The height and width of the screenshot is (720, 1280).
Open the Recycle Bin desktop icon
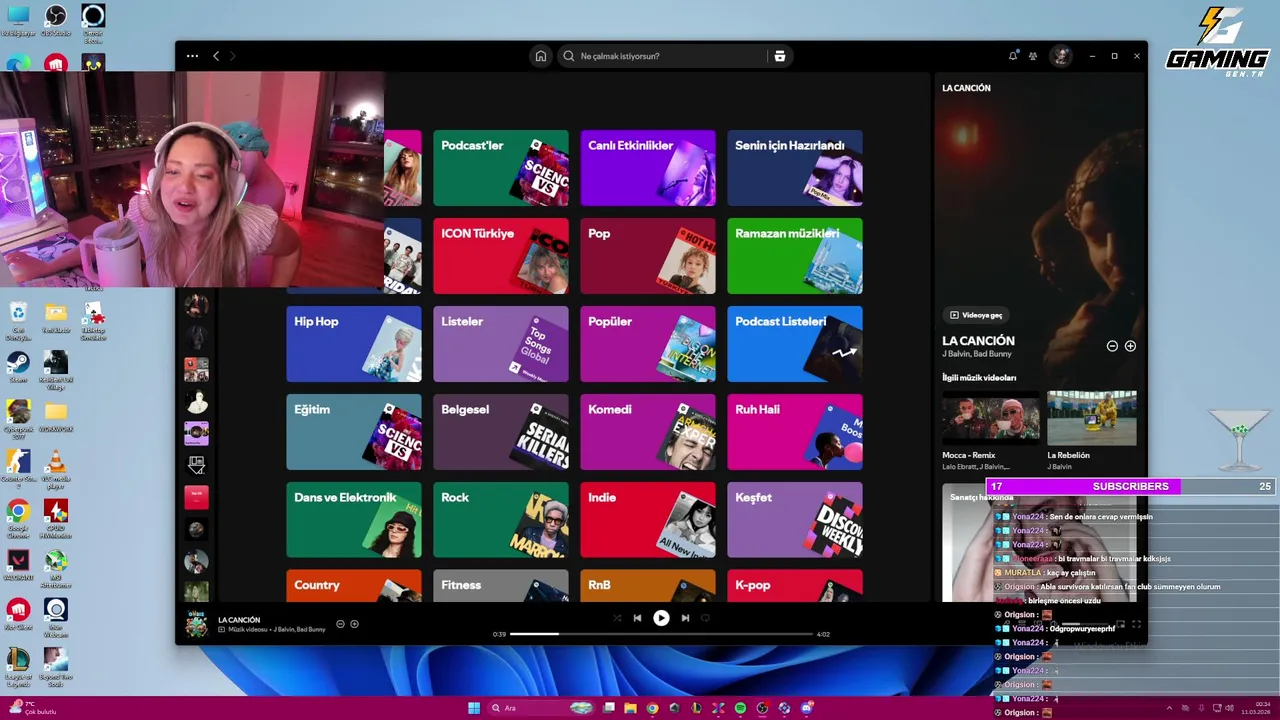click(18, 318)
